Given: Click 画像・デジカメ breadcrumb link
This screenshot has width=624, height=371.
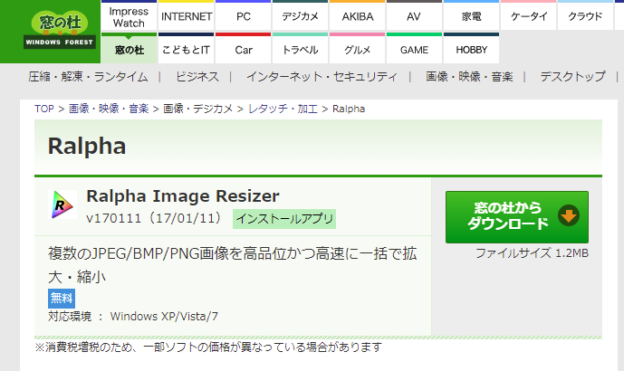Looking at the screenshot, I should 198,109.
